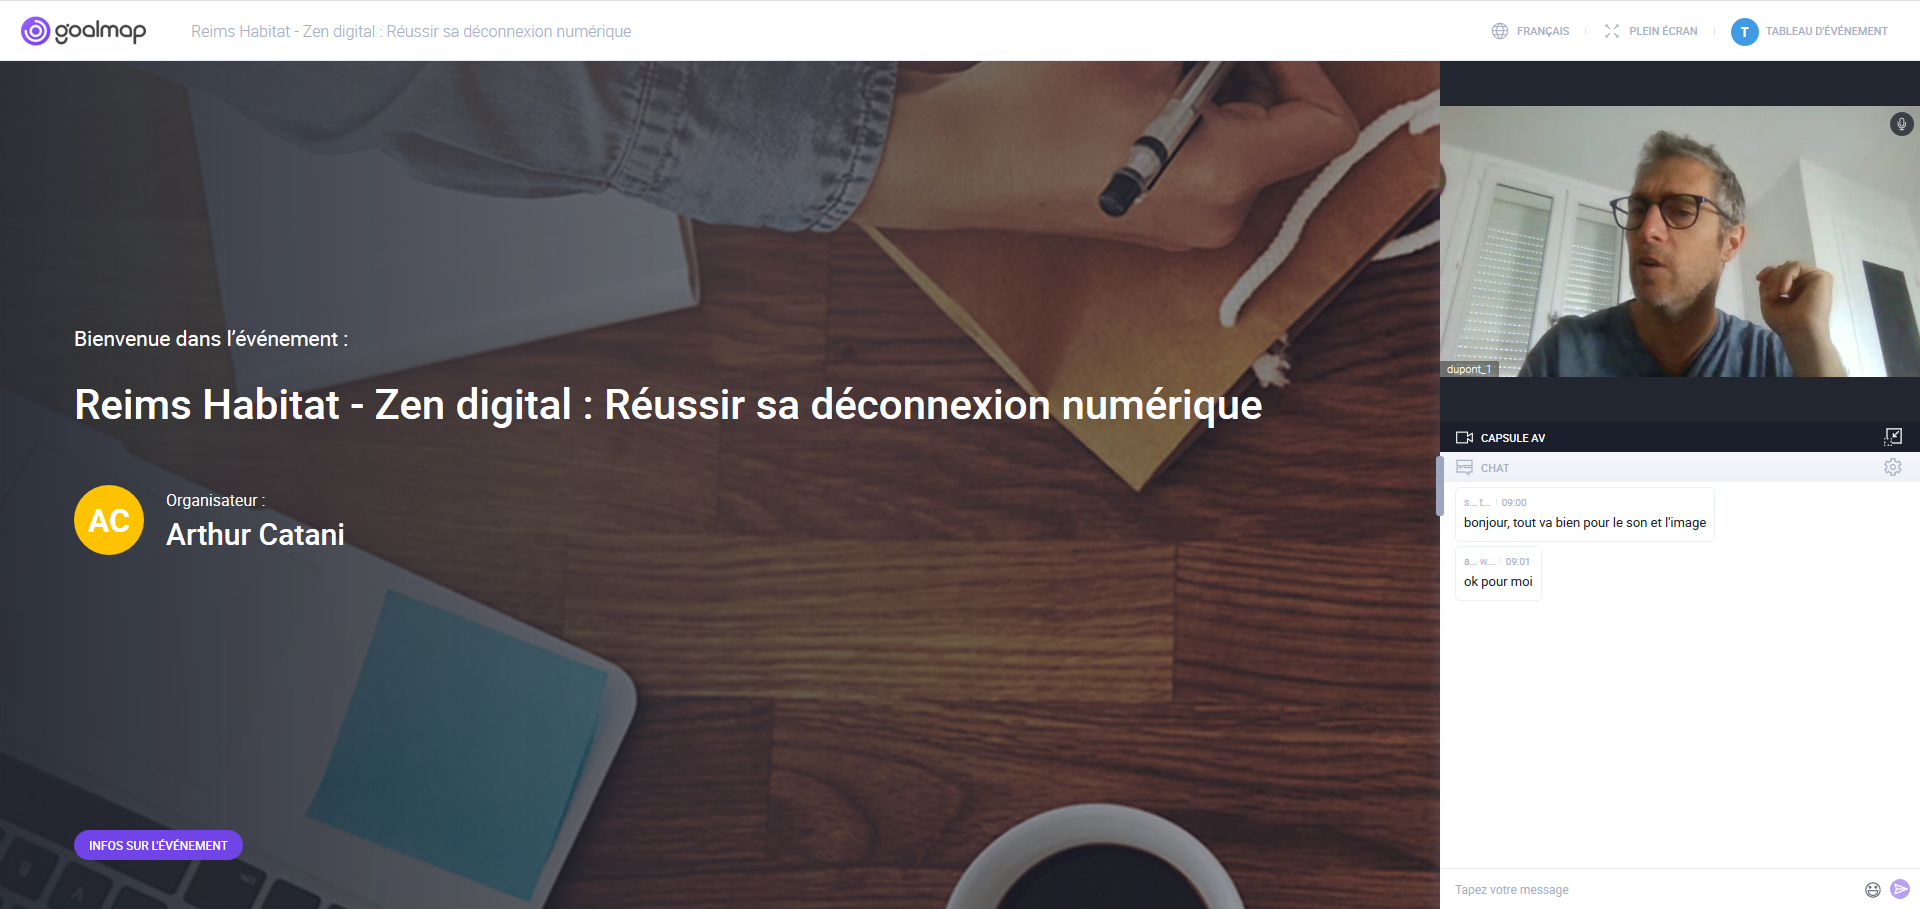The width and height of the screenshot is (1920, 909).
Task: Click the goalmap logo
Action: click(x=84, y=31)
